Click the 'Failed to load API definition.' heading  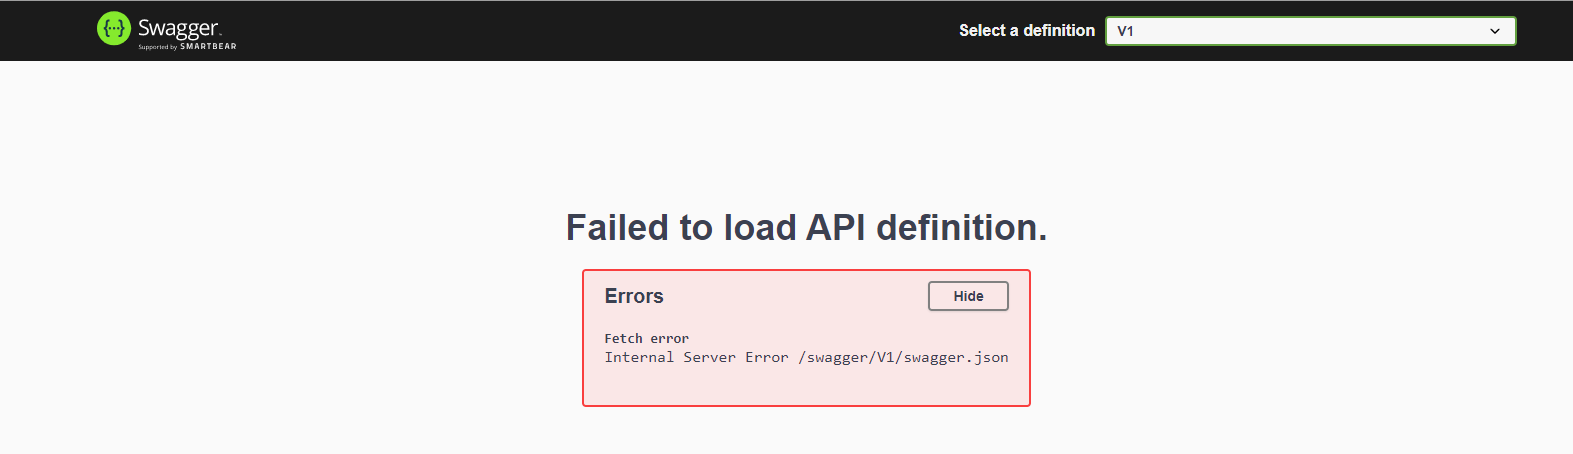(806, 228)
